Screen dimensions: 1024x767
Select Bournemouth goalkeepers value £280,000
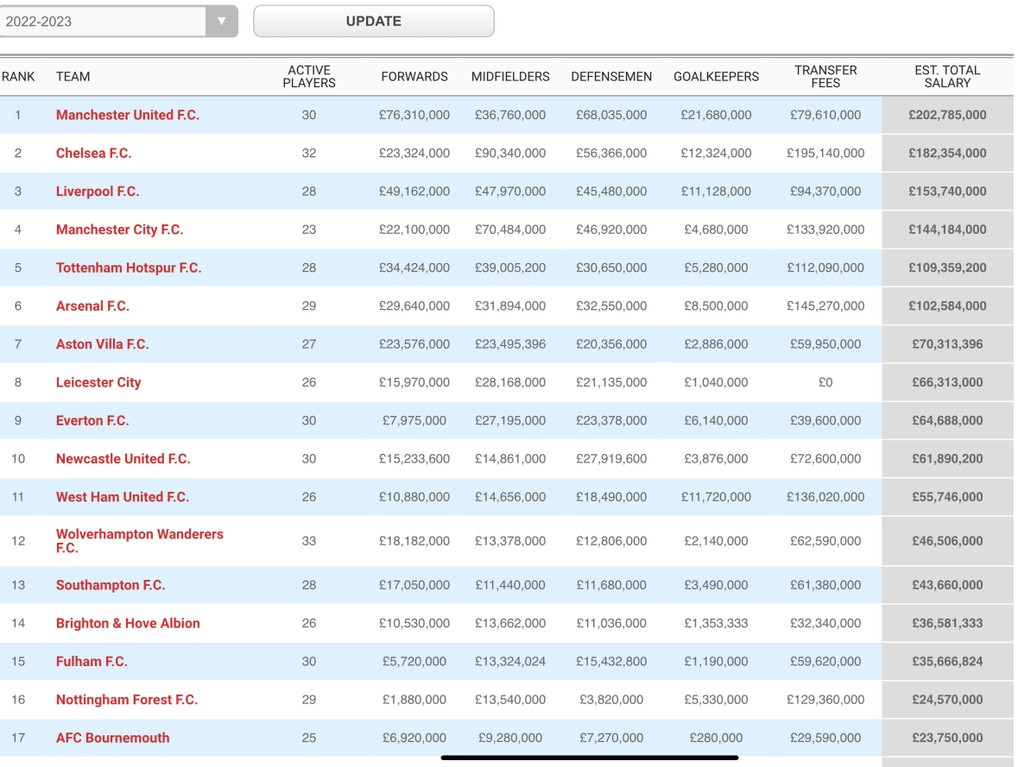(x=716, y=738)
